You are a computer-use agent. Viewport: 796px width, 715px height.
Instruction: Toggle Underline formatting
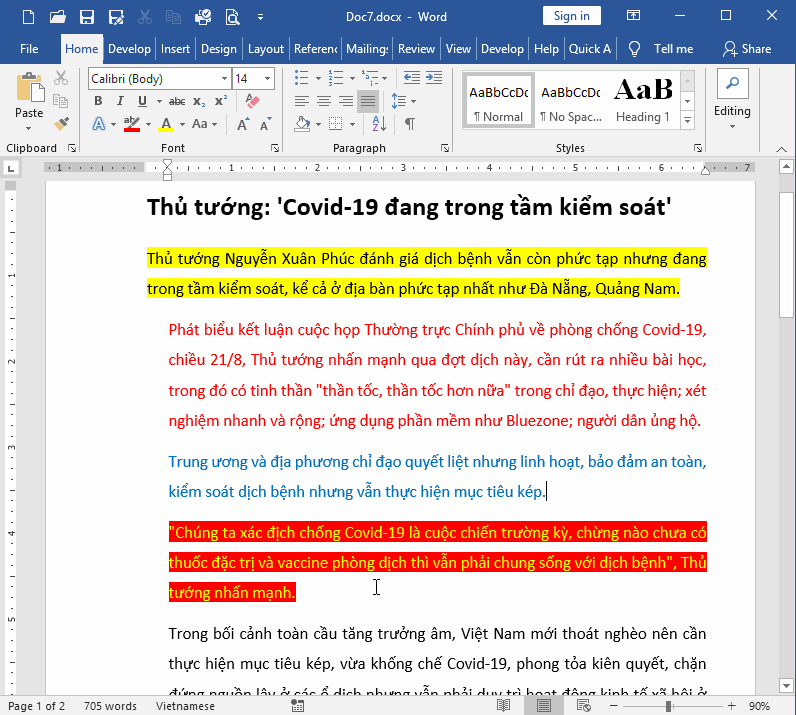coord(143,101)
